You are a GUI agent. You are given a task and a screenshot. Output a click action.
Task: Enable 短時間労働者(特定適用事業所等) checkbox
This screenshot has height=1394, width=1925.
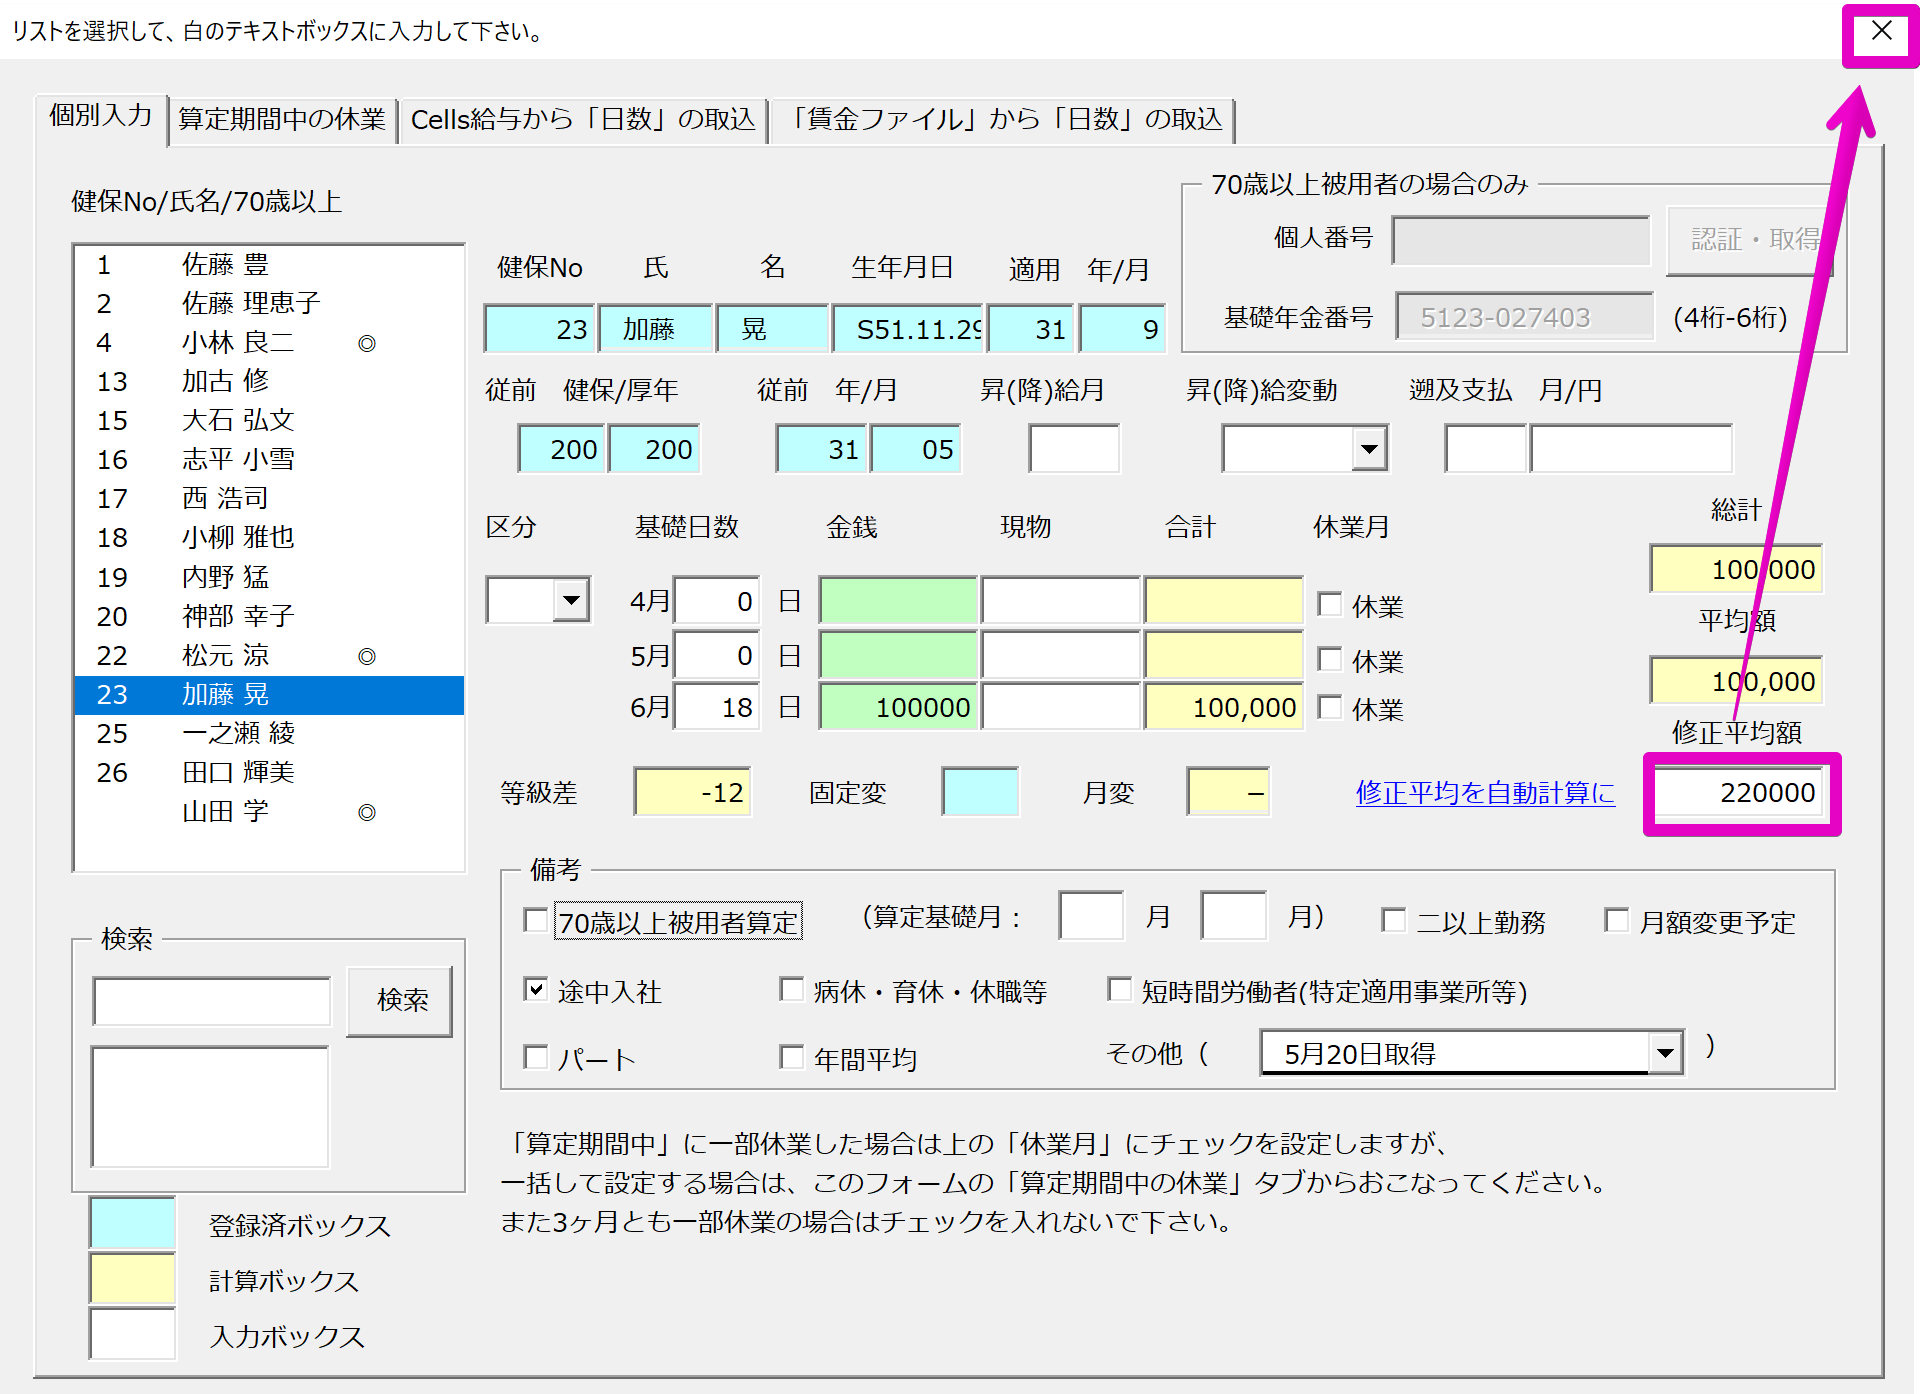1120,990
